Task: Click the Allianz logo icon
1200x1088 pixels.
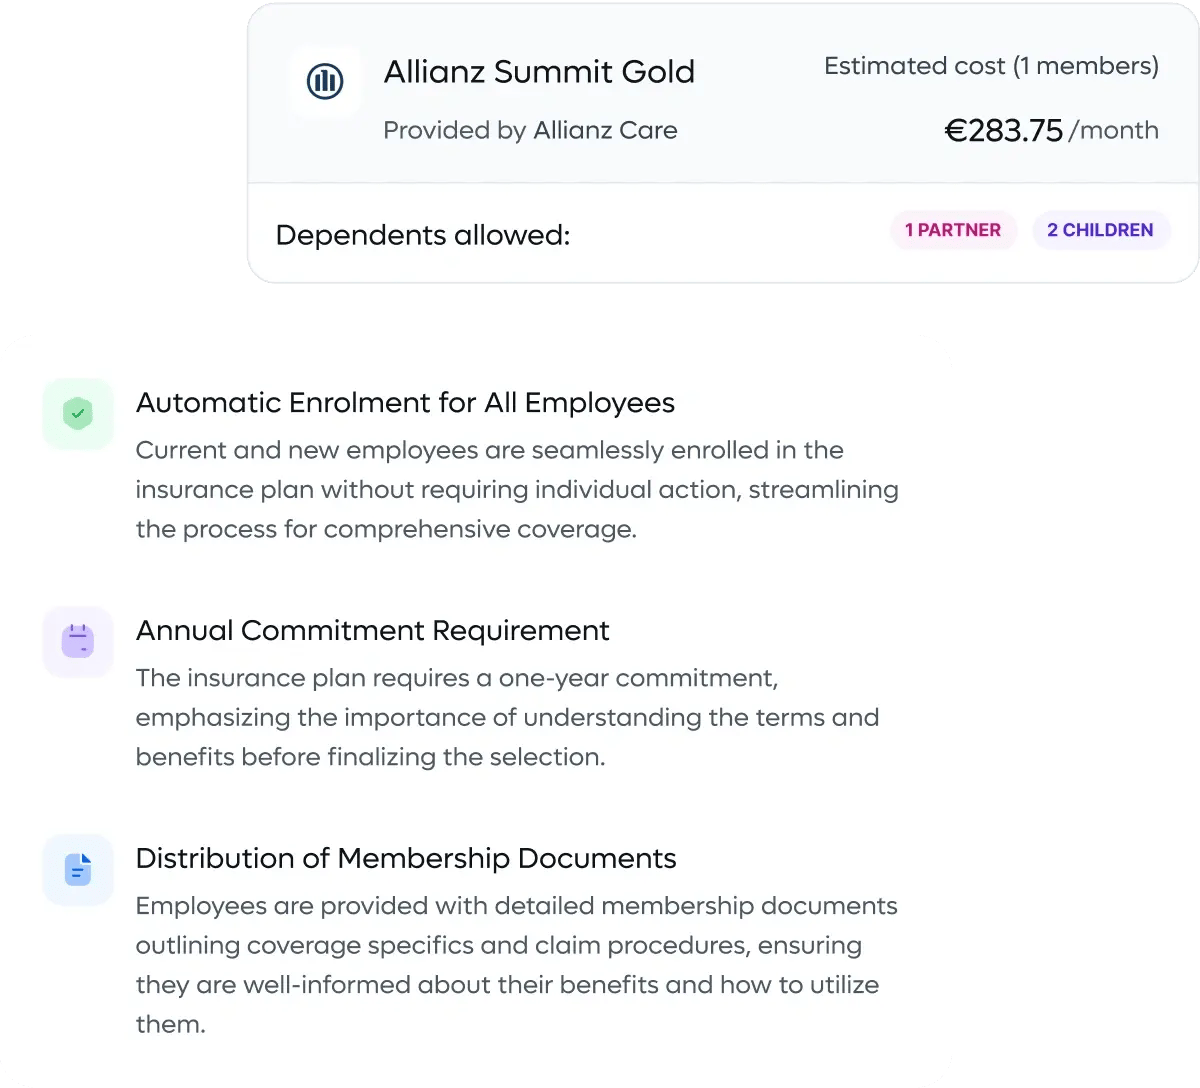Action: click(325, 81)
